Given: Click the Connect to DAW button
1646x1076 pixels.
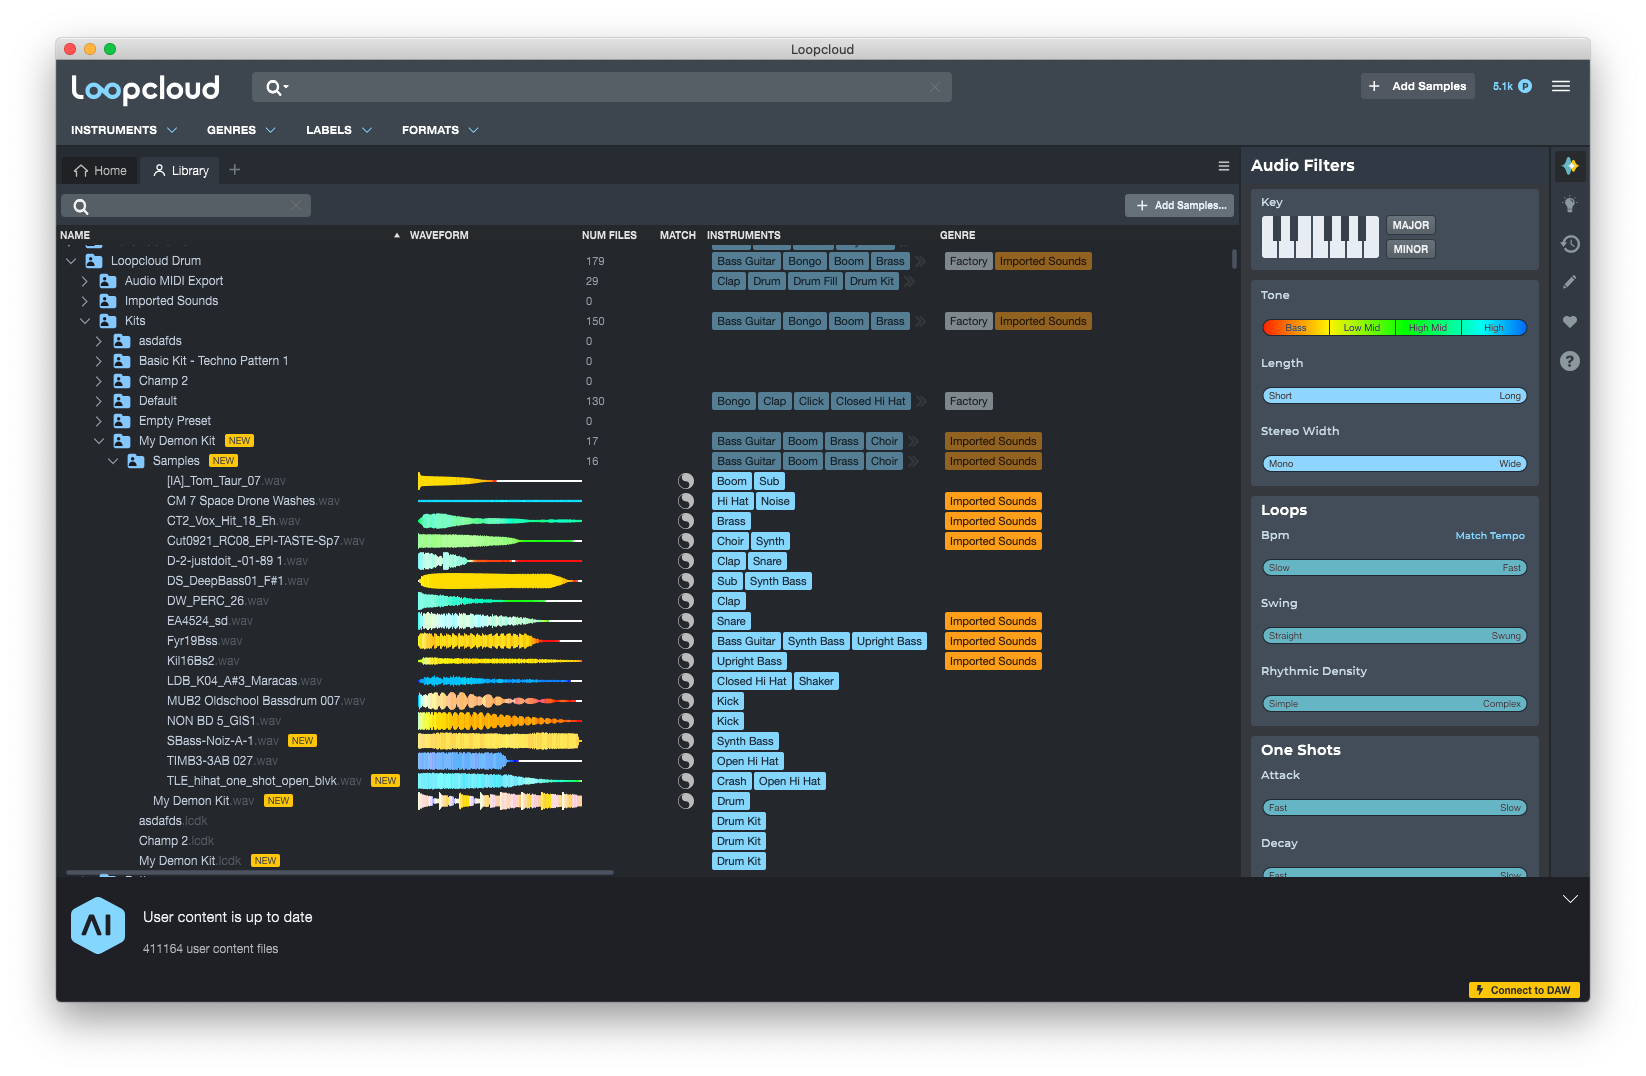Looking at the screenshot, I should click(x=1524, y=990).
